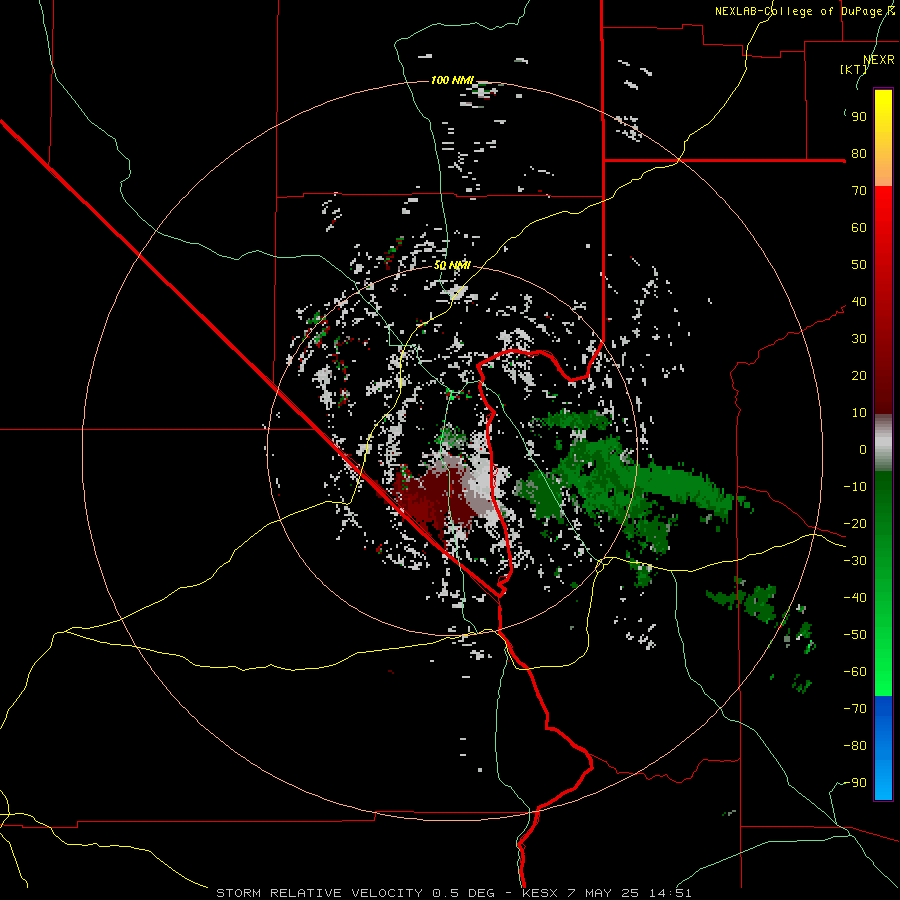Viewport: 900px width, 900px height.
Task: Click the NEXR label above the scale
Action: (879, 60)
